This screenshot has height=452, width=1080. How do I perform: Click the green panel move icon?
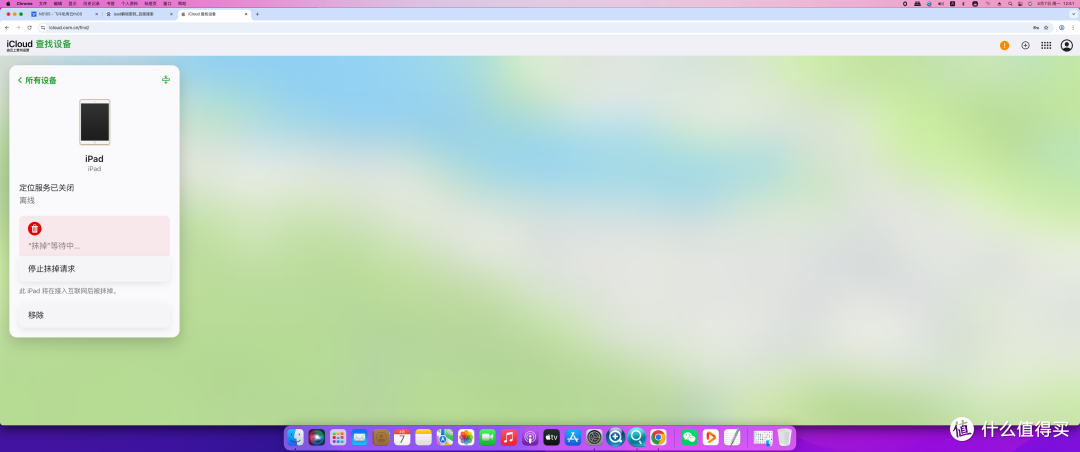166,80
